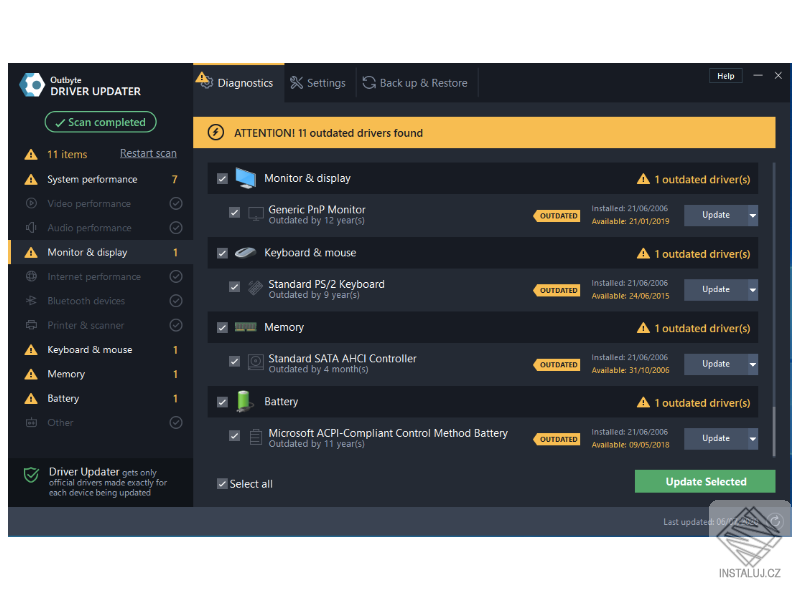This screenshot has width=800, height=600.
Task: Click the Generic PnP Monitor device icon
Action: point(256,214)
